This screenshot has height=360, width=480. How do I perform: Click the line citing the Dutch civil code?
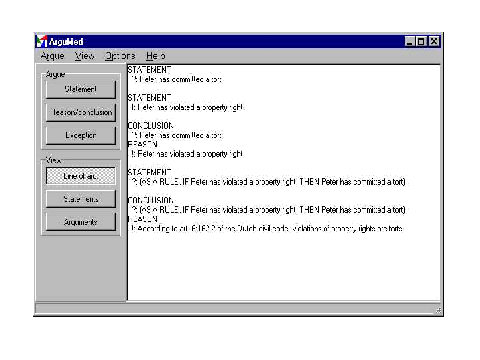(x=266, y=229)
